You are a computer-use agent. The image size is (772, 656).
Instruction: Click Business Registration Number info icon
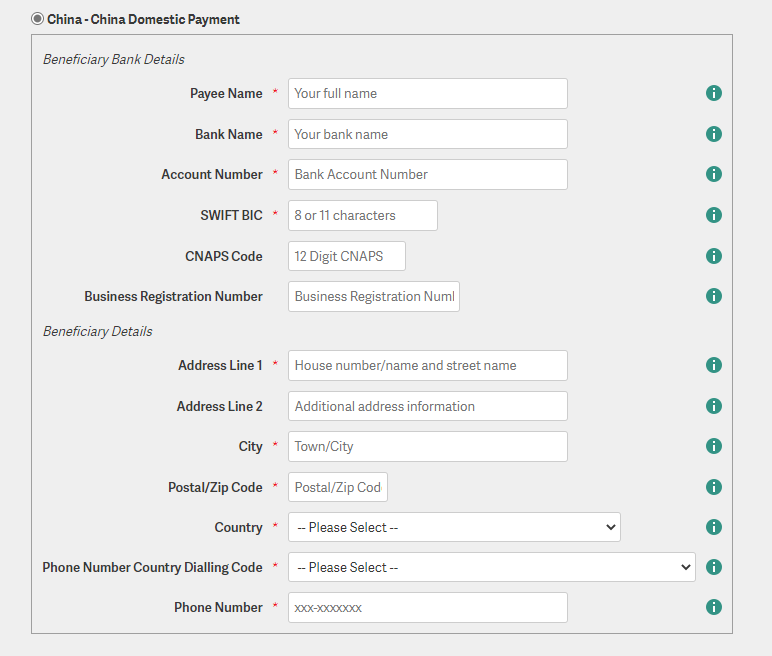(713, 296)
